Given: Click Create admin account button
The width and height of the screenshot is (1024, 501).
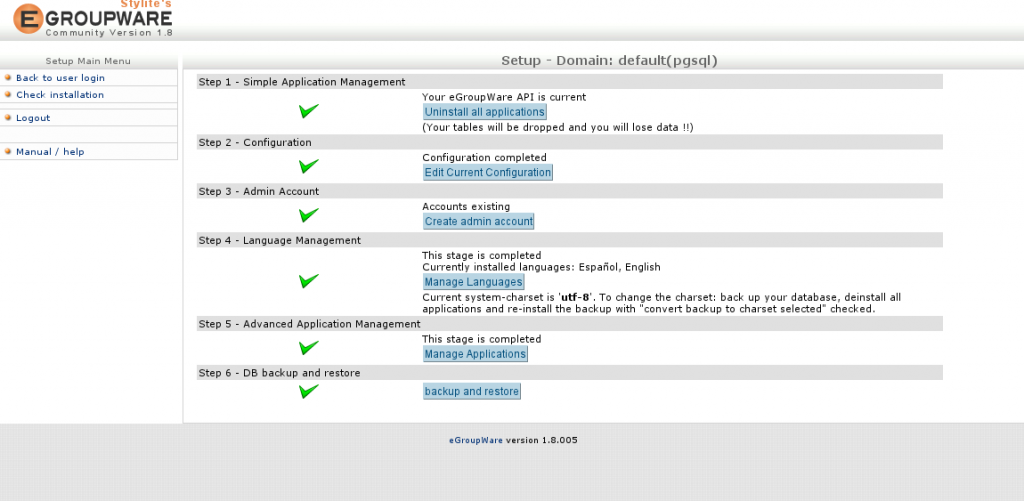Looking at the screenshot, I should [x=479, y=221].
